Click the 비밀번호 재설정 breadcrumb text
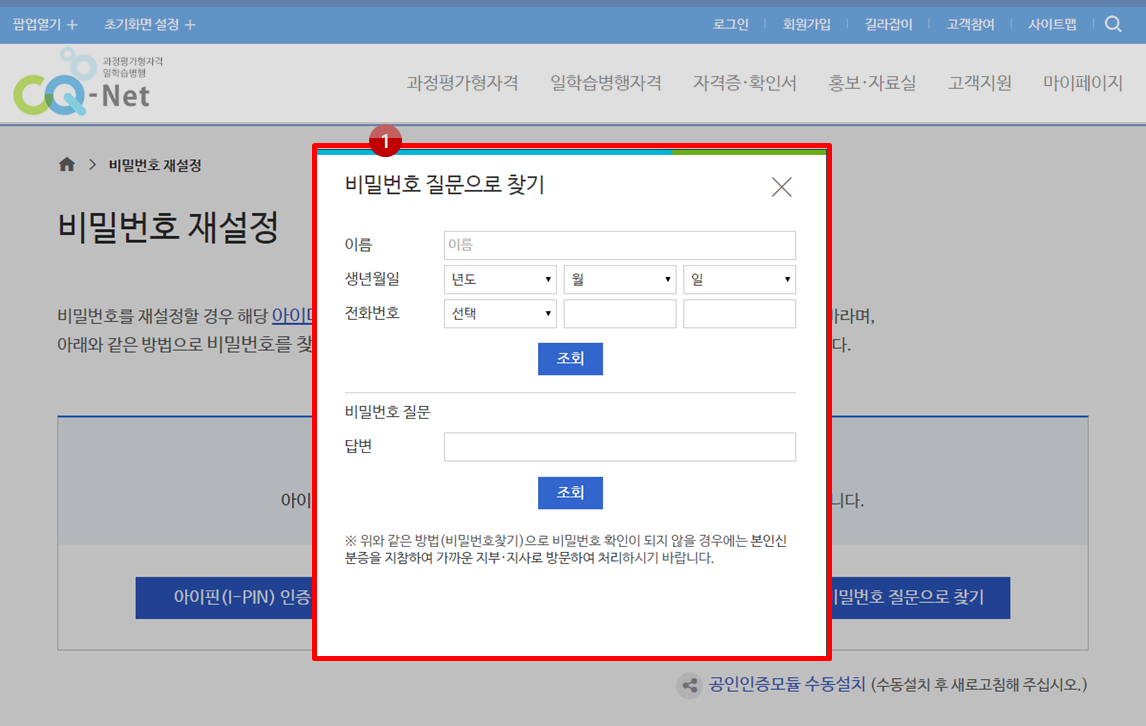Viewport: 1146px width, 726px height. pyautogui.click(x=155, y=165)
